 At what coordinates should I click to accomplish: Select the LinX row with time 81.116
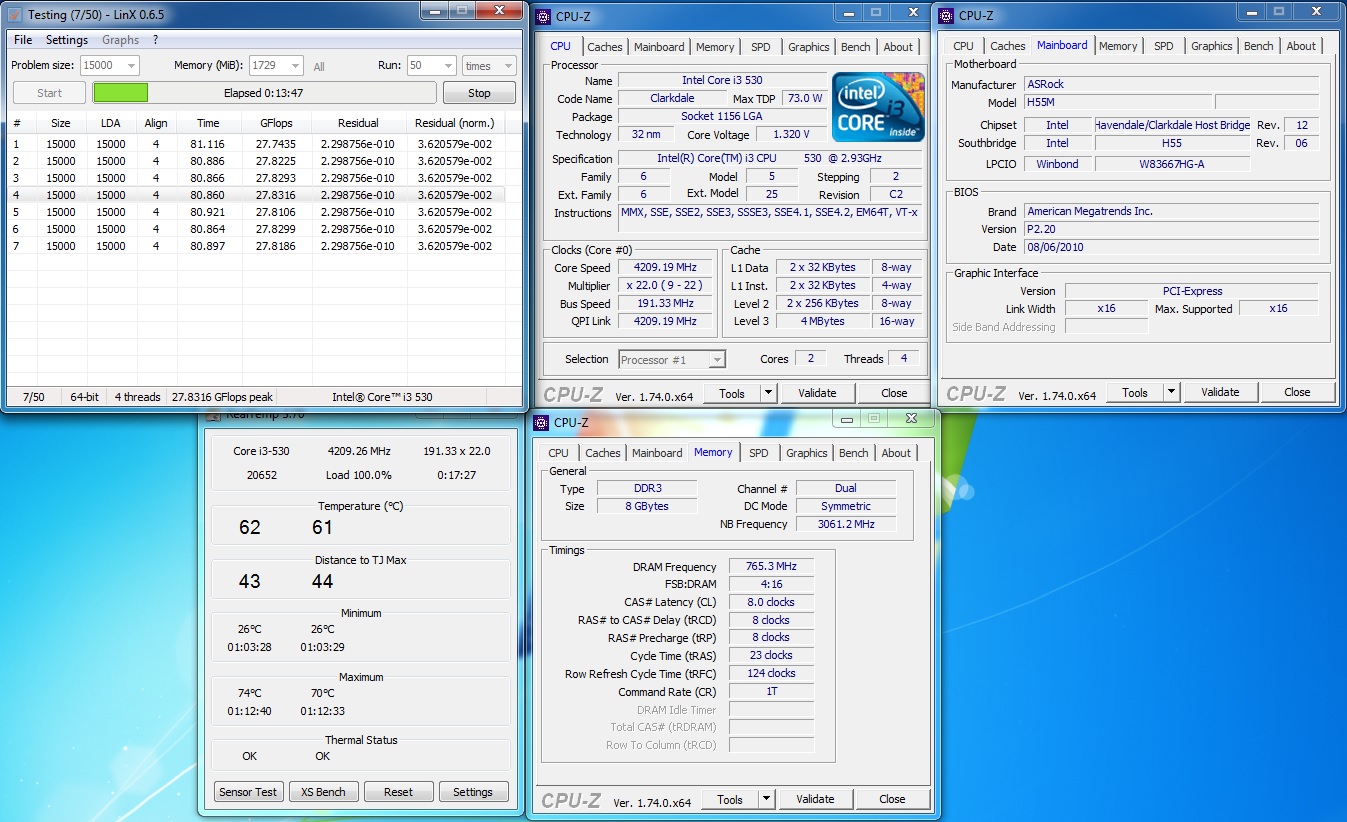(x=256, y=144)
